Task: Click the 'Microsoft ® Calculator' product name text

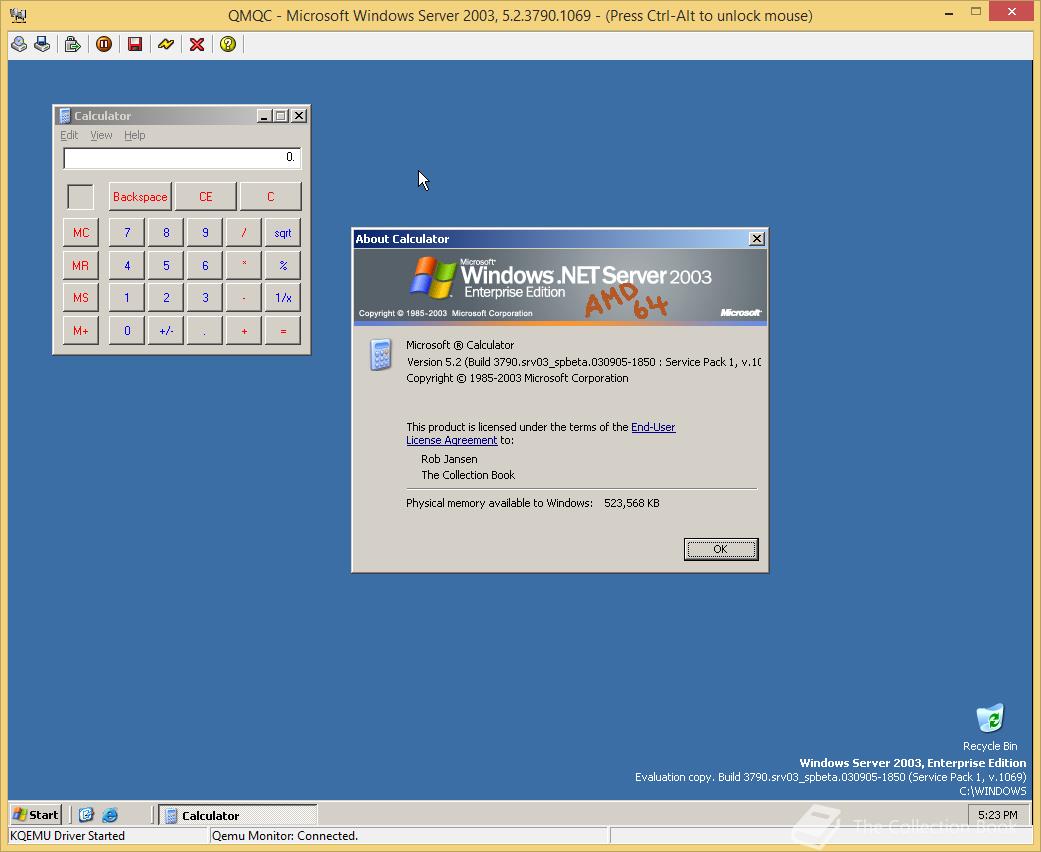Action: pyautogui.click(x=460, y=345)
